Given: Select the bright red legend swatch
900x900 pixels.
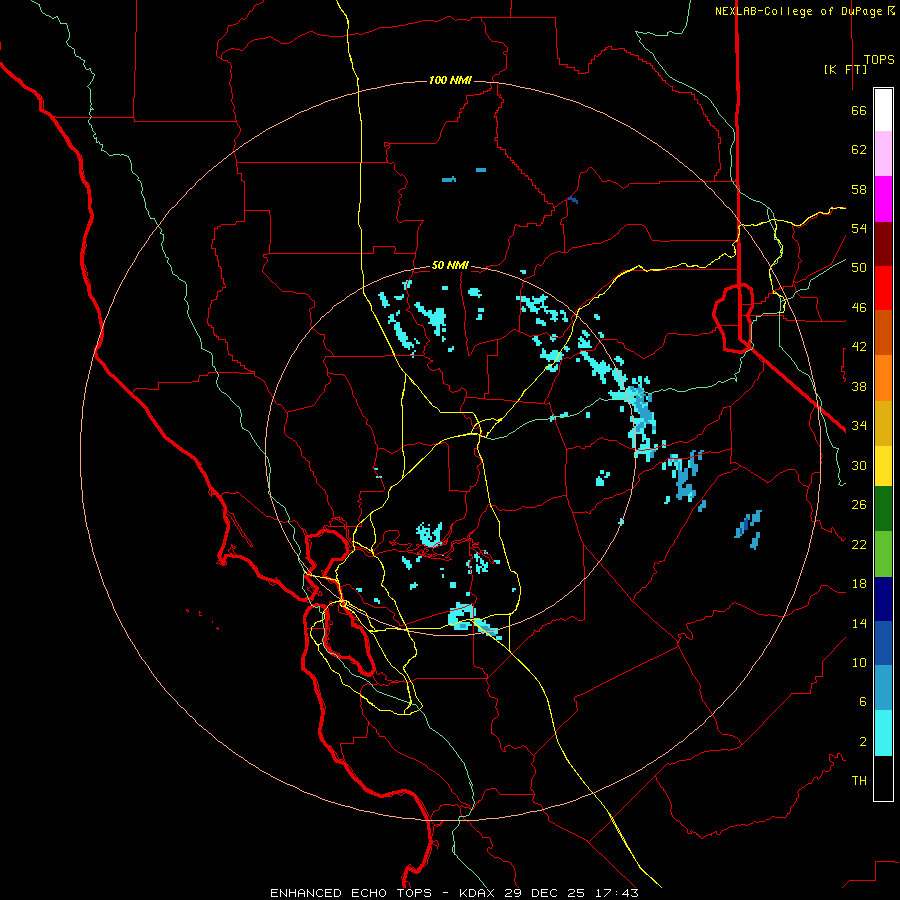Looking at the screenshot, I should 883,288.
